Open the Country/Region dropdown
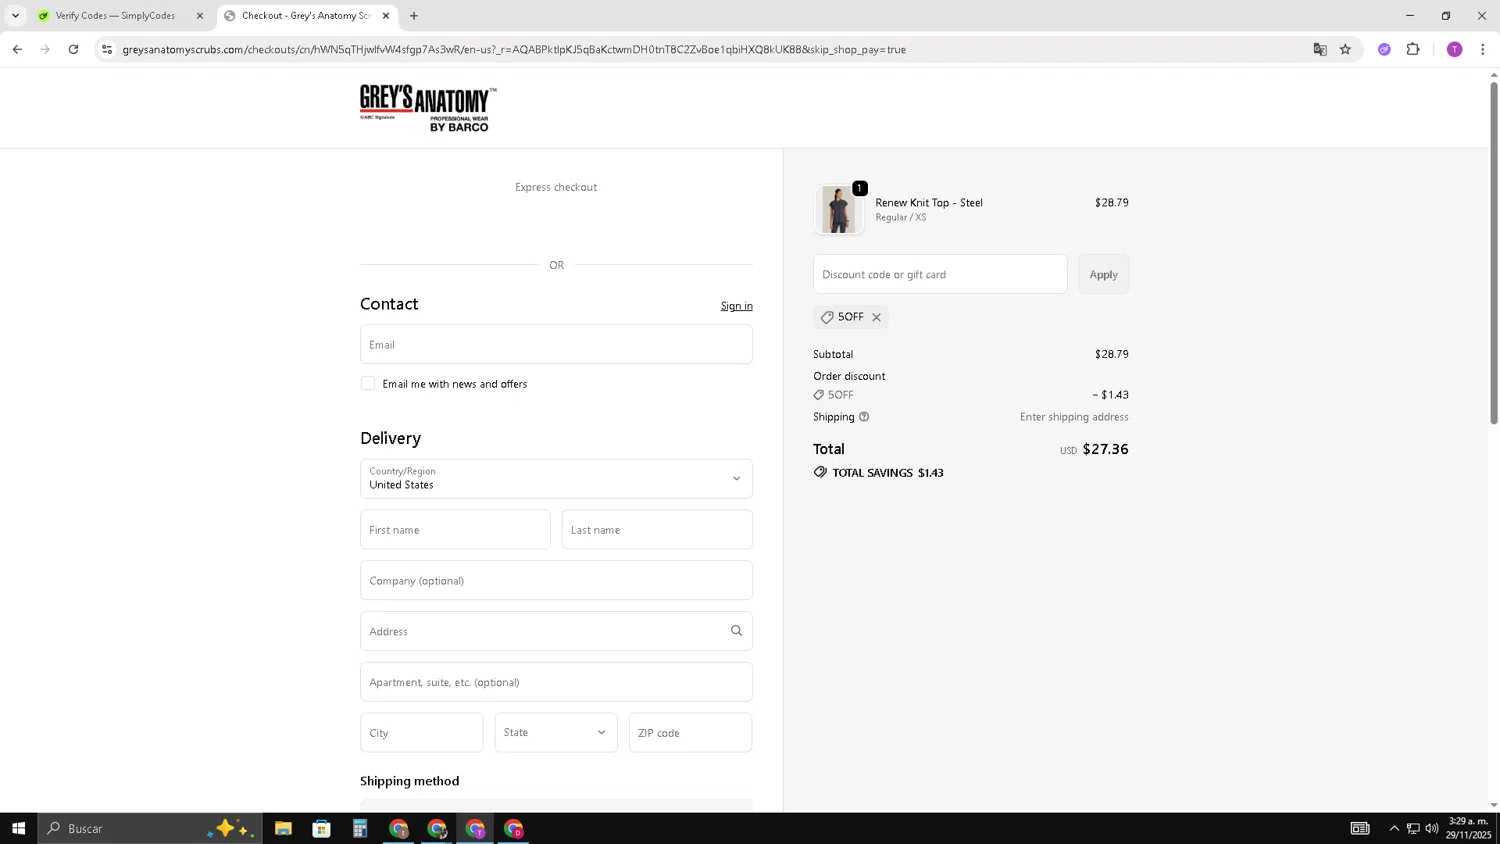Viewport: 1500px width, 844px height. [556, 479]
